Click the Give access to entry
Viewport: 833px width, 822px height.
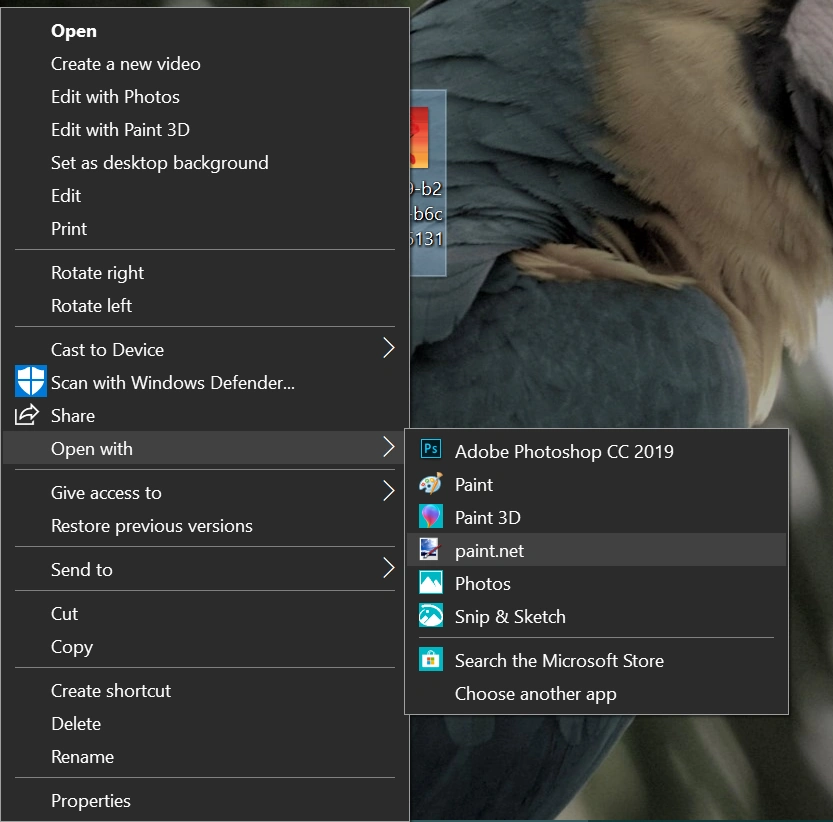click(x=205, y=493)
